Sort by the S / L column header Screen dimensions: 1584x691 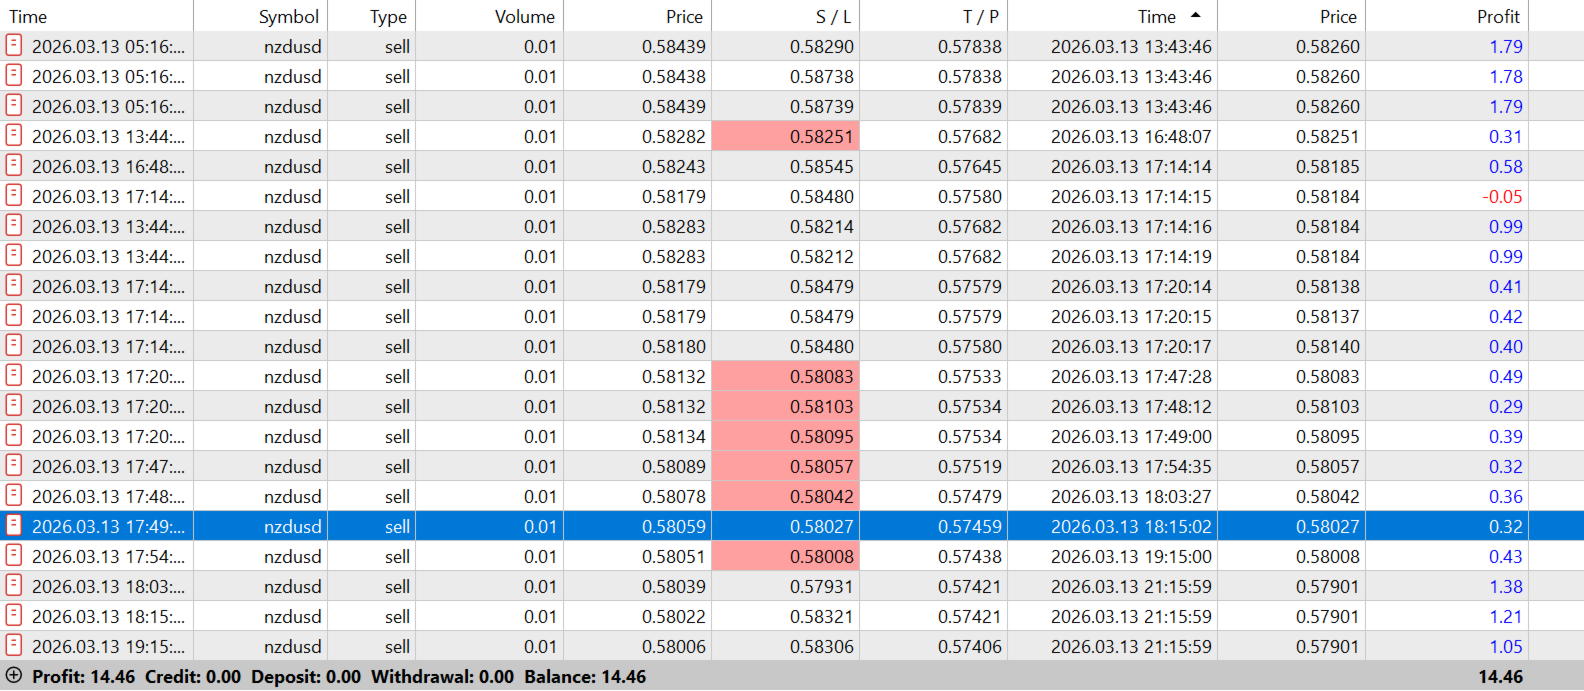pyautogui.click(x=785, y=16)
